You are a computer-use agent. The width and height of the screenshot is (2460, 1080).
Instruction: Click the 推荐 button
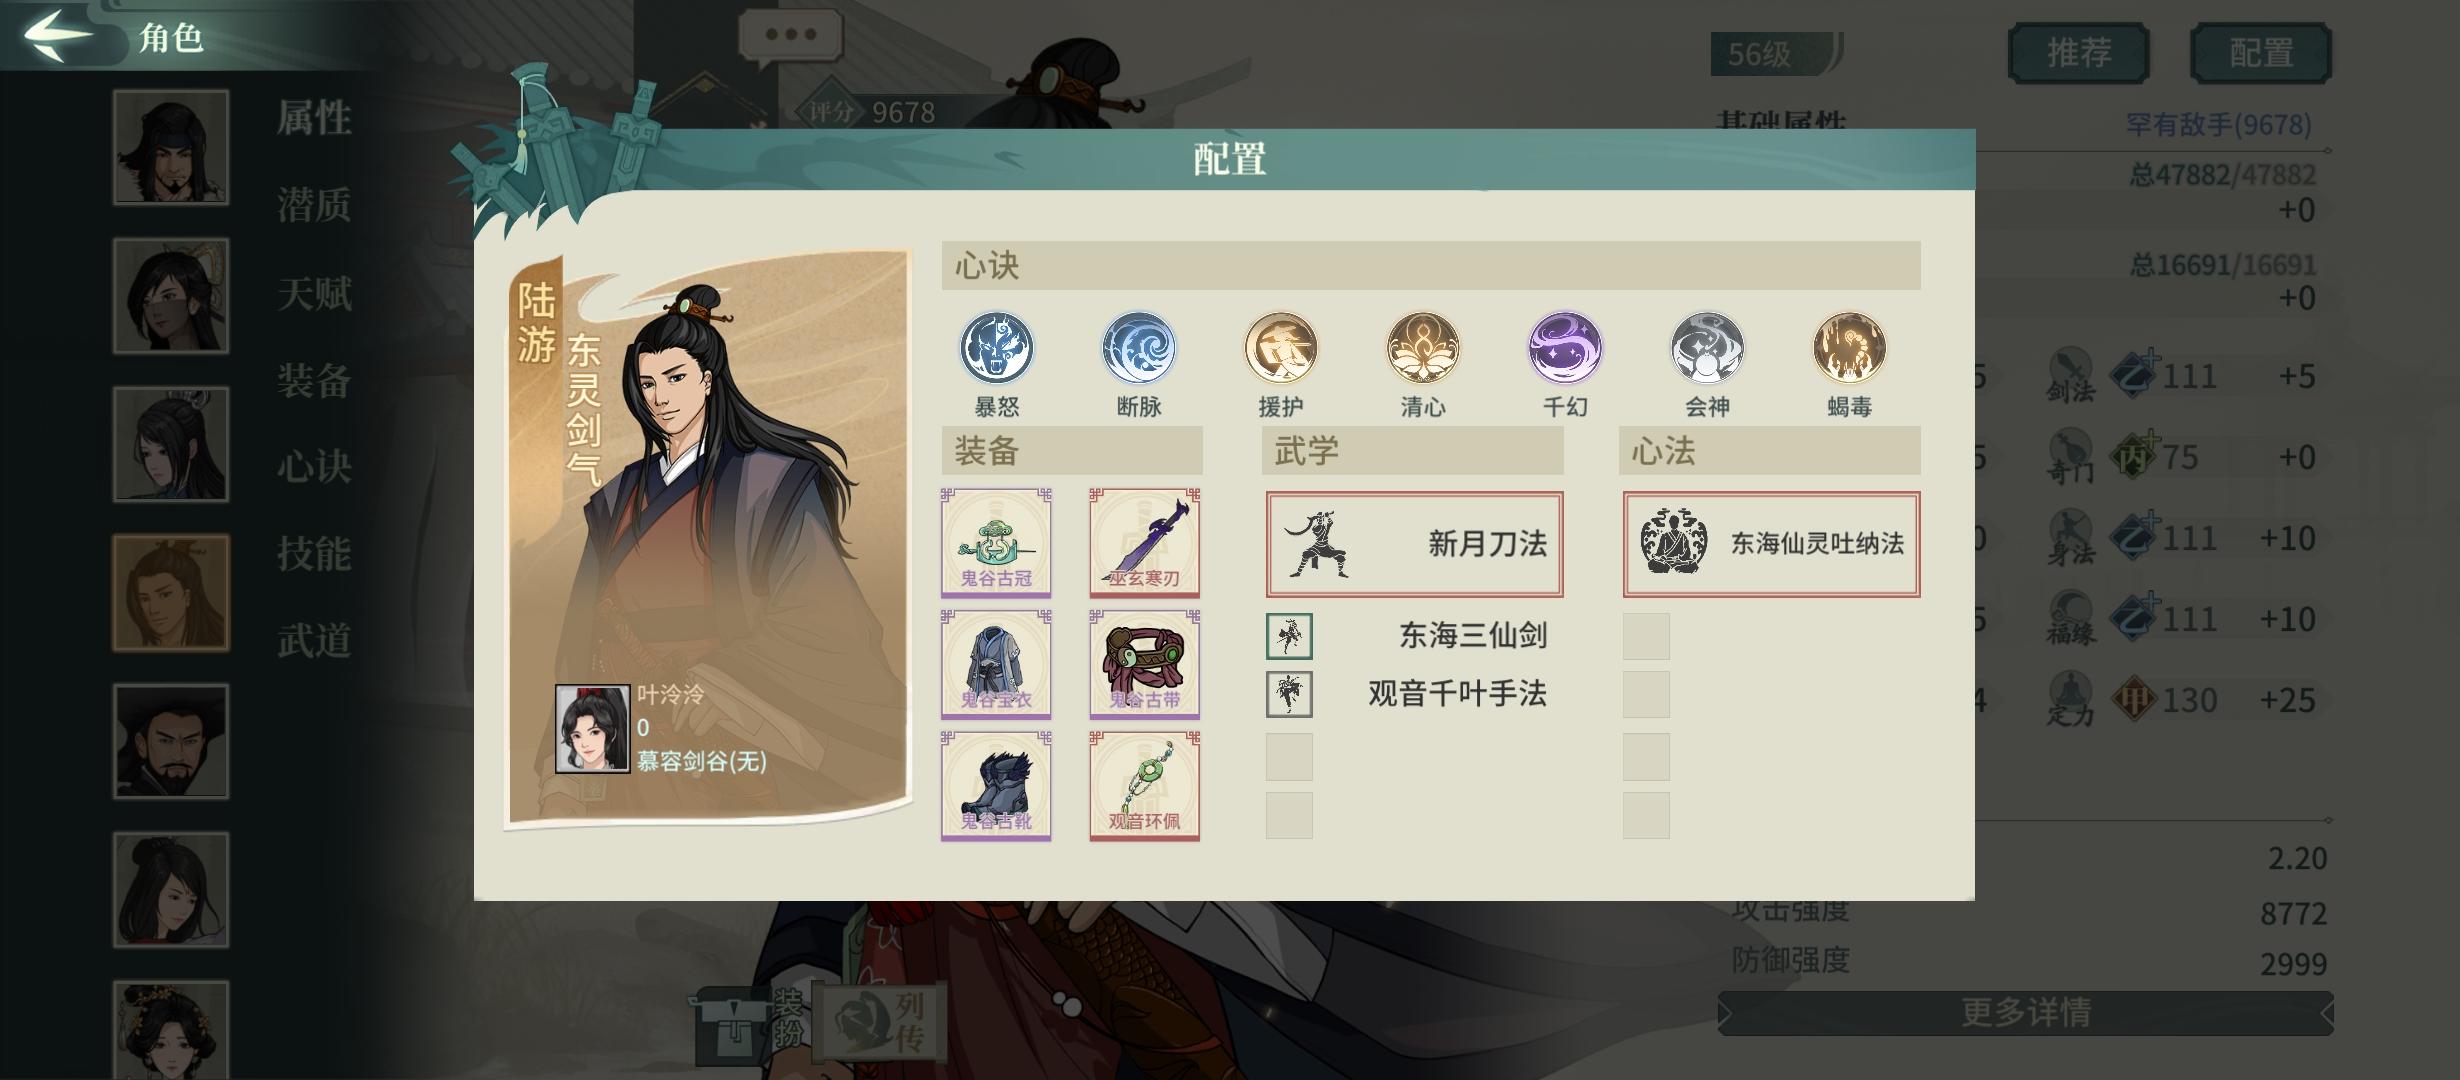2078,53
